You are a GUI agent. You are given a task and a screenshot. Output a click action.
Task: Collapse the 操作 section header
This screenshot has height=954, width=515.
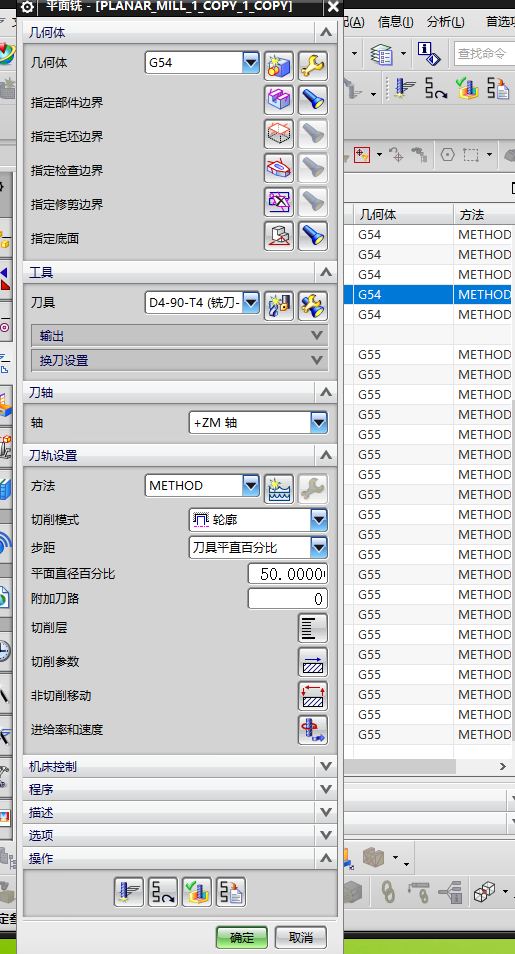pos(180,858)
